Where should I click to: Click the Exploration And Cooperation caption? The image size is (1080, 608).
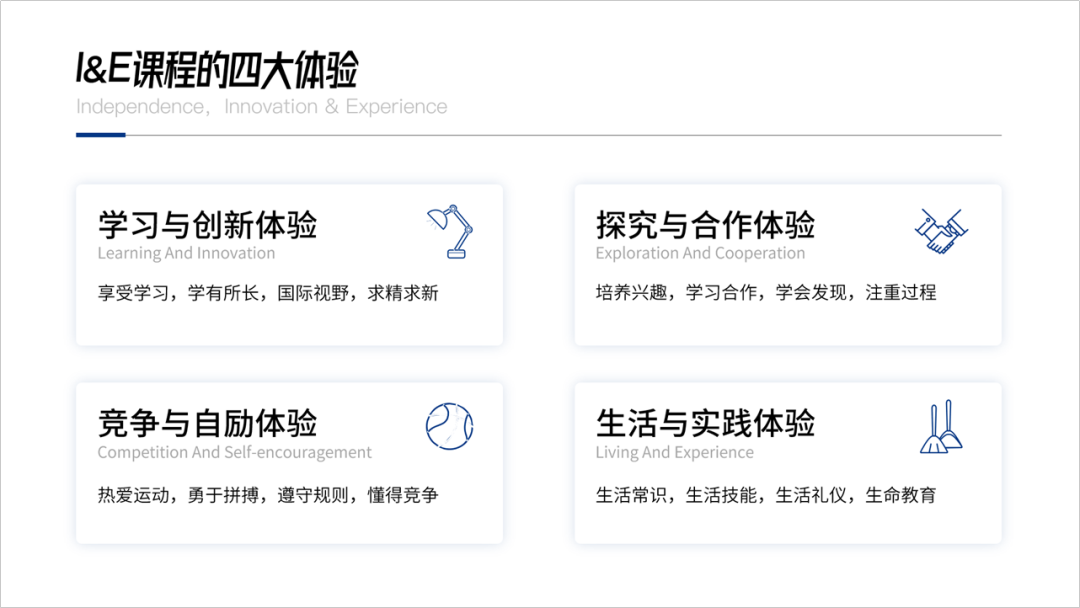tap(700, 253)
